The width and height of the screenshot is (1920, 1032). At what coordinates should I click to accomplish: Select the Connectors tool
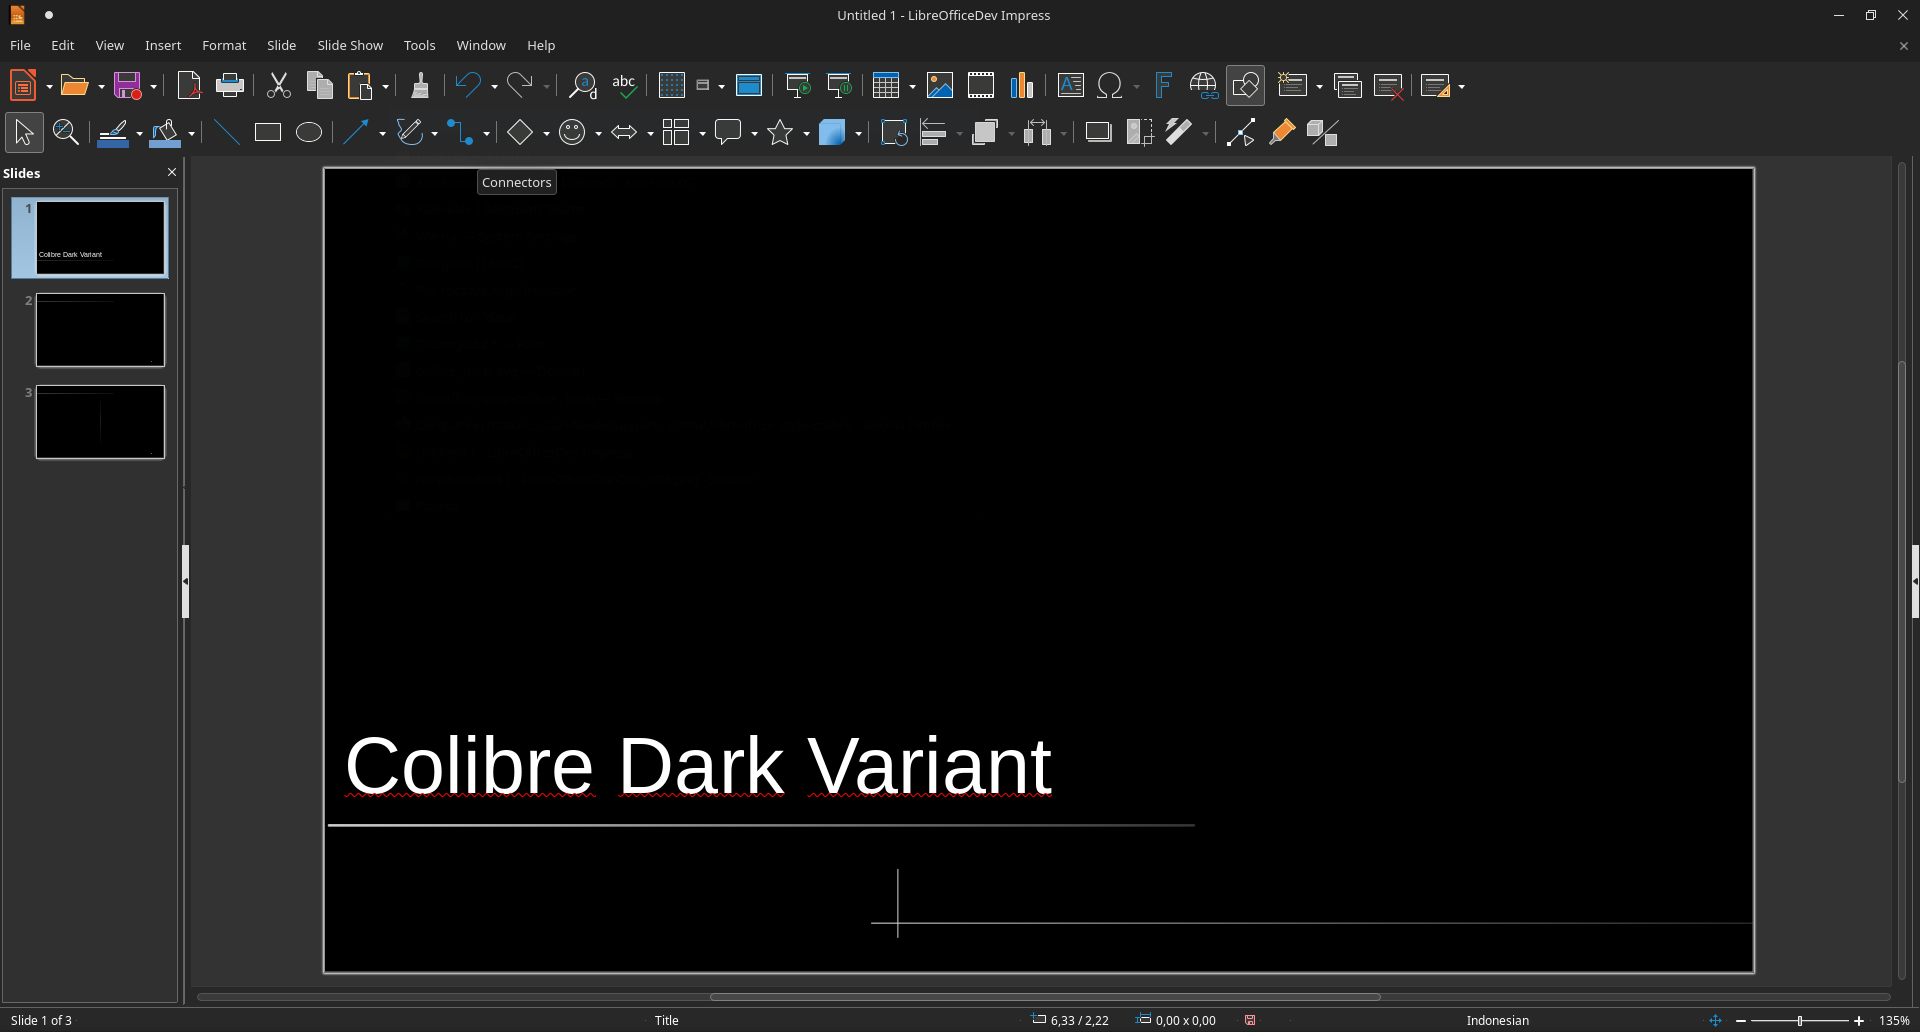click(x=460, y=133)
